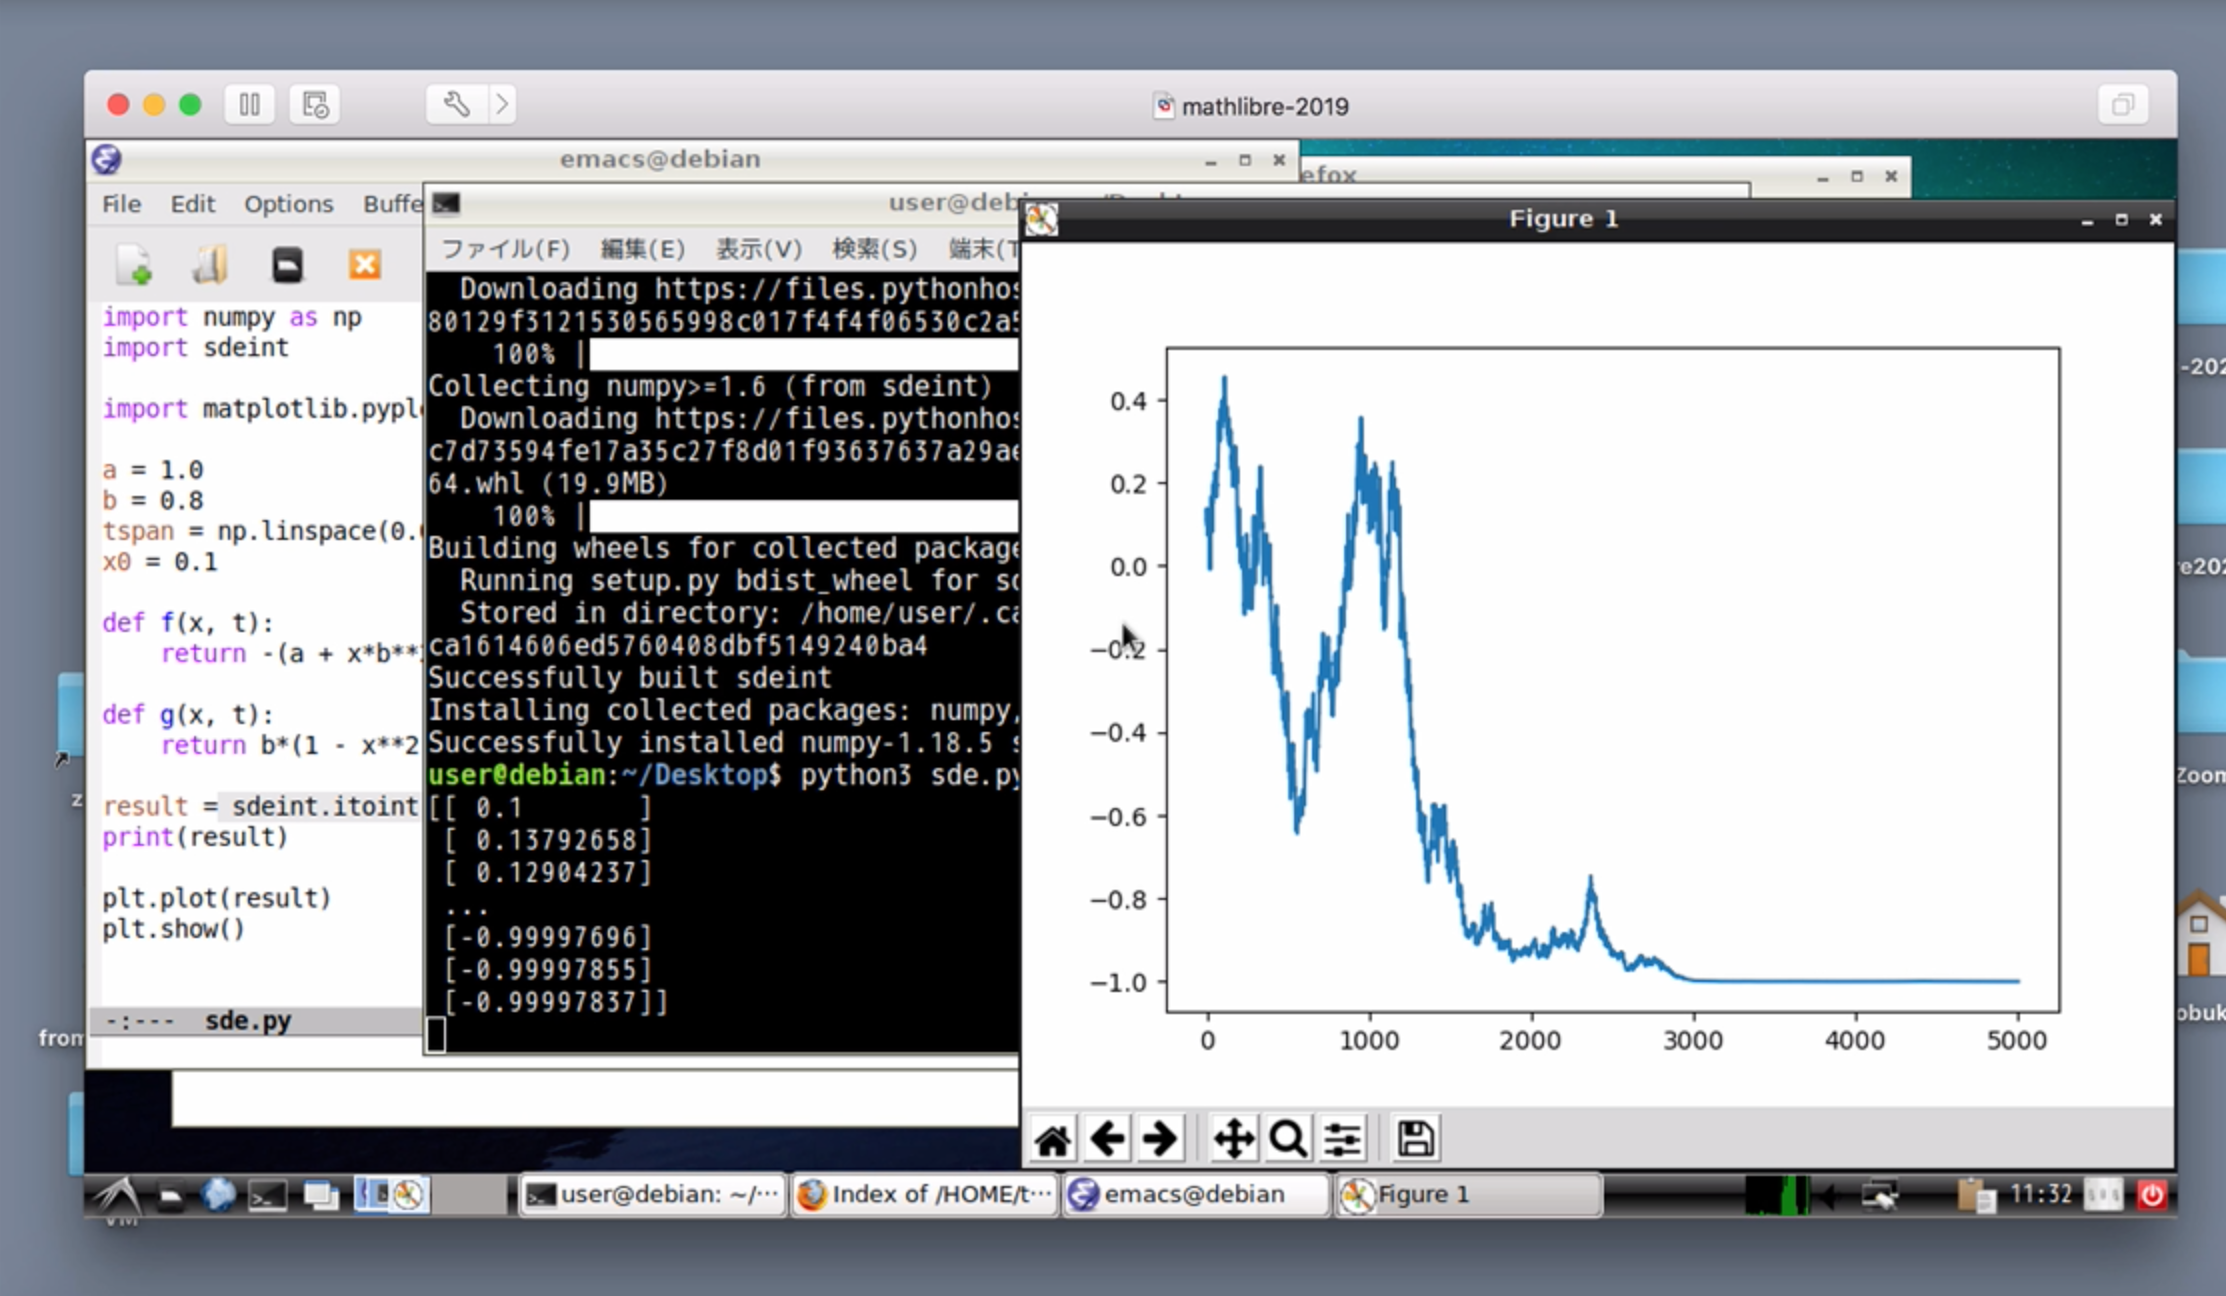This screenshot has width=2226, height=1296.
Task: Switch to emacs@debian taskbar button
Action: (x=1197, y=1195)
